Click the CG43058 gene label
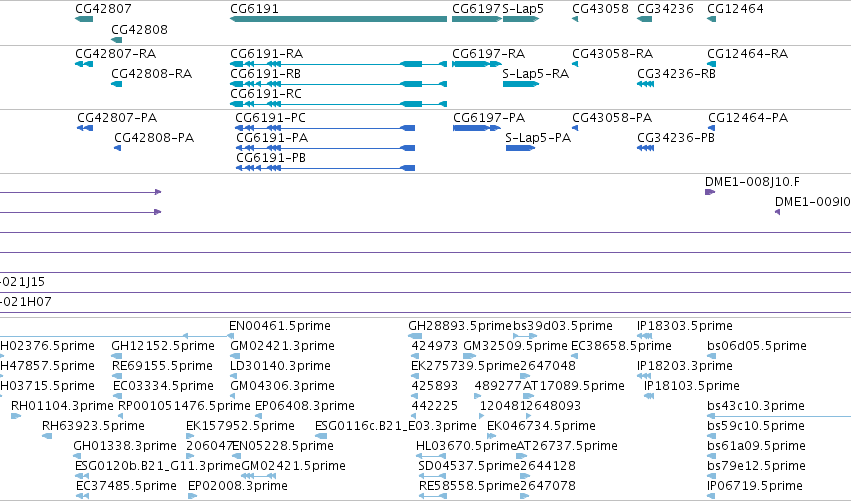The image size is (851, 501). click(600, 9)
